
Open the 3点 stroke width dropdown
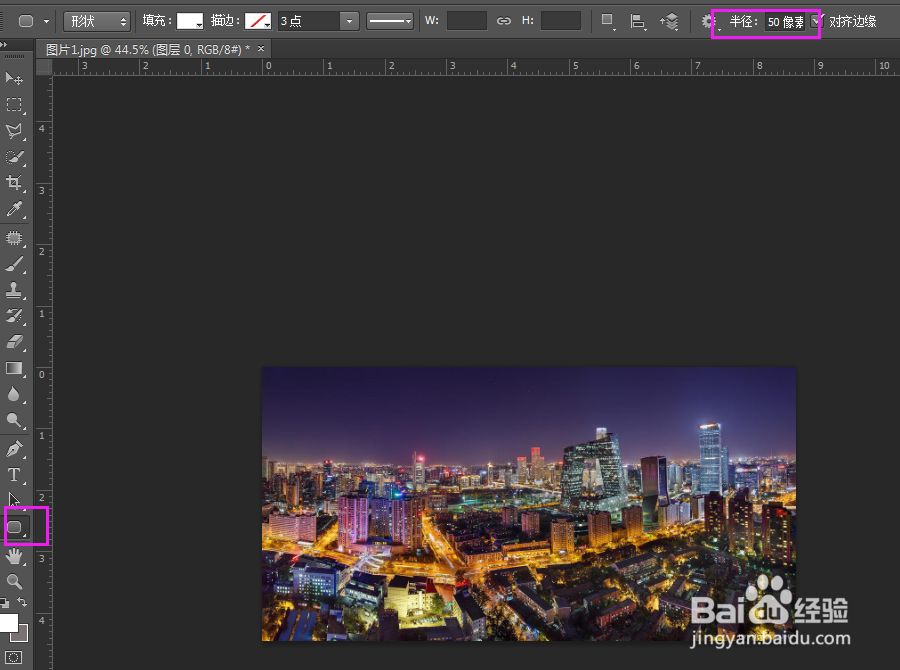pyautogui.click(x=349, y=20)
